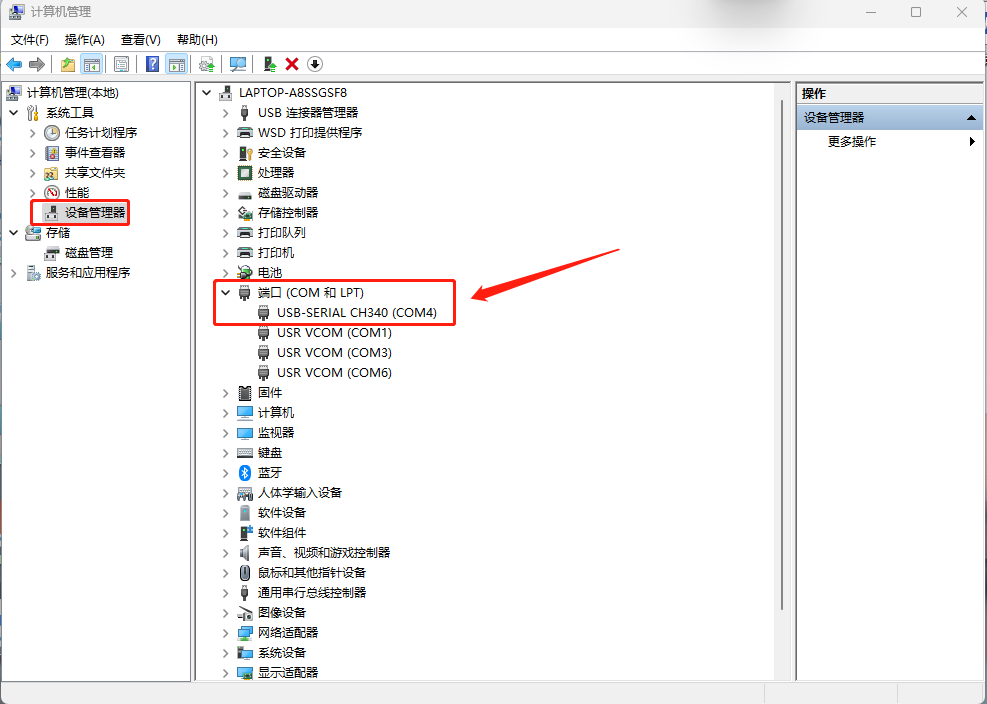
Task: Select 网络适配器 category
Action: [x=288, y=632]
